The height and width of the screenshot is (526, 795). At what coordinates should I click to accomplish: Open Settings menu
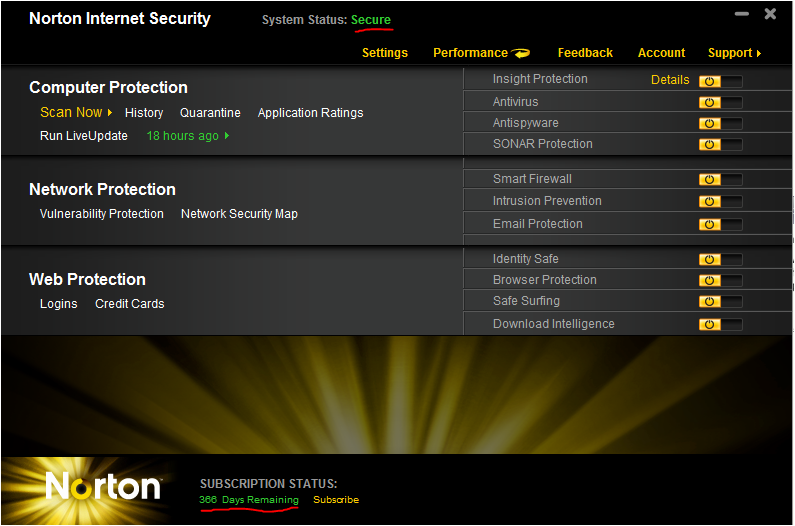pos(385,53)
